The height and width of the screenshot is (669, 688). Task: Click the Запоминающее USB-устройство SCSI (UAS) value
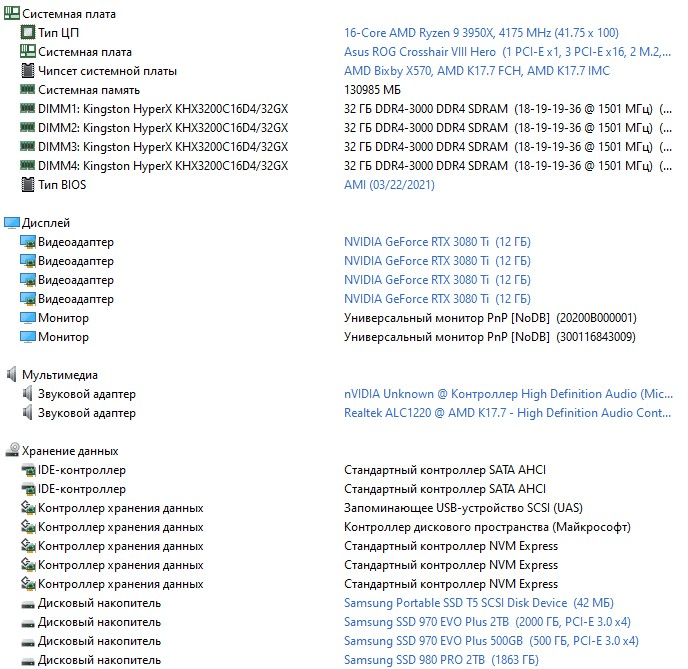[x=463, y=508]
